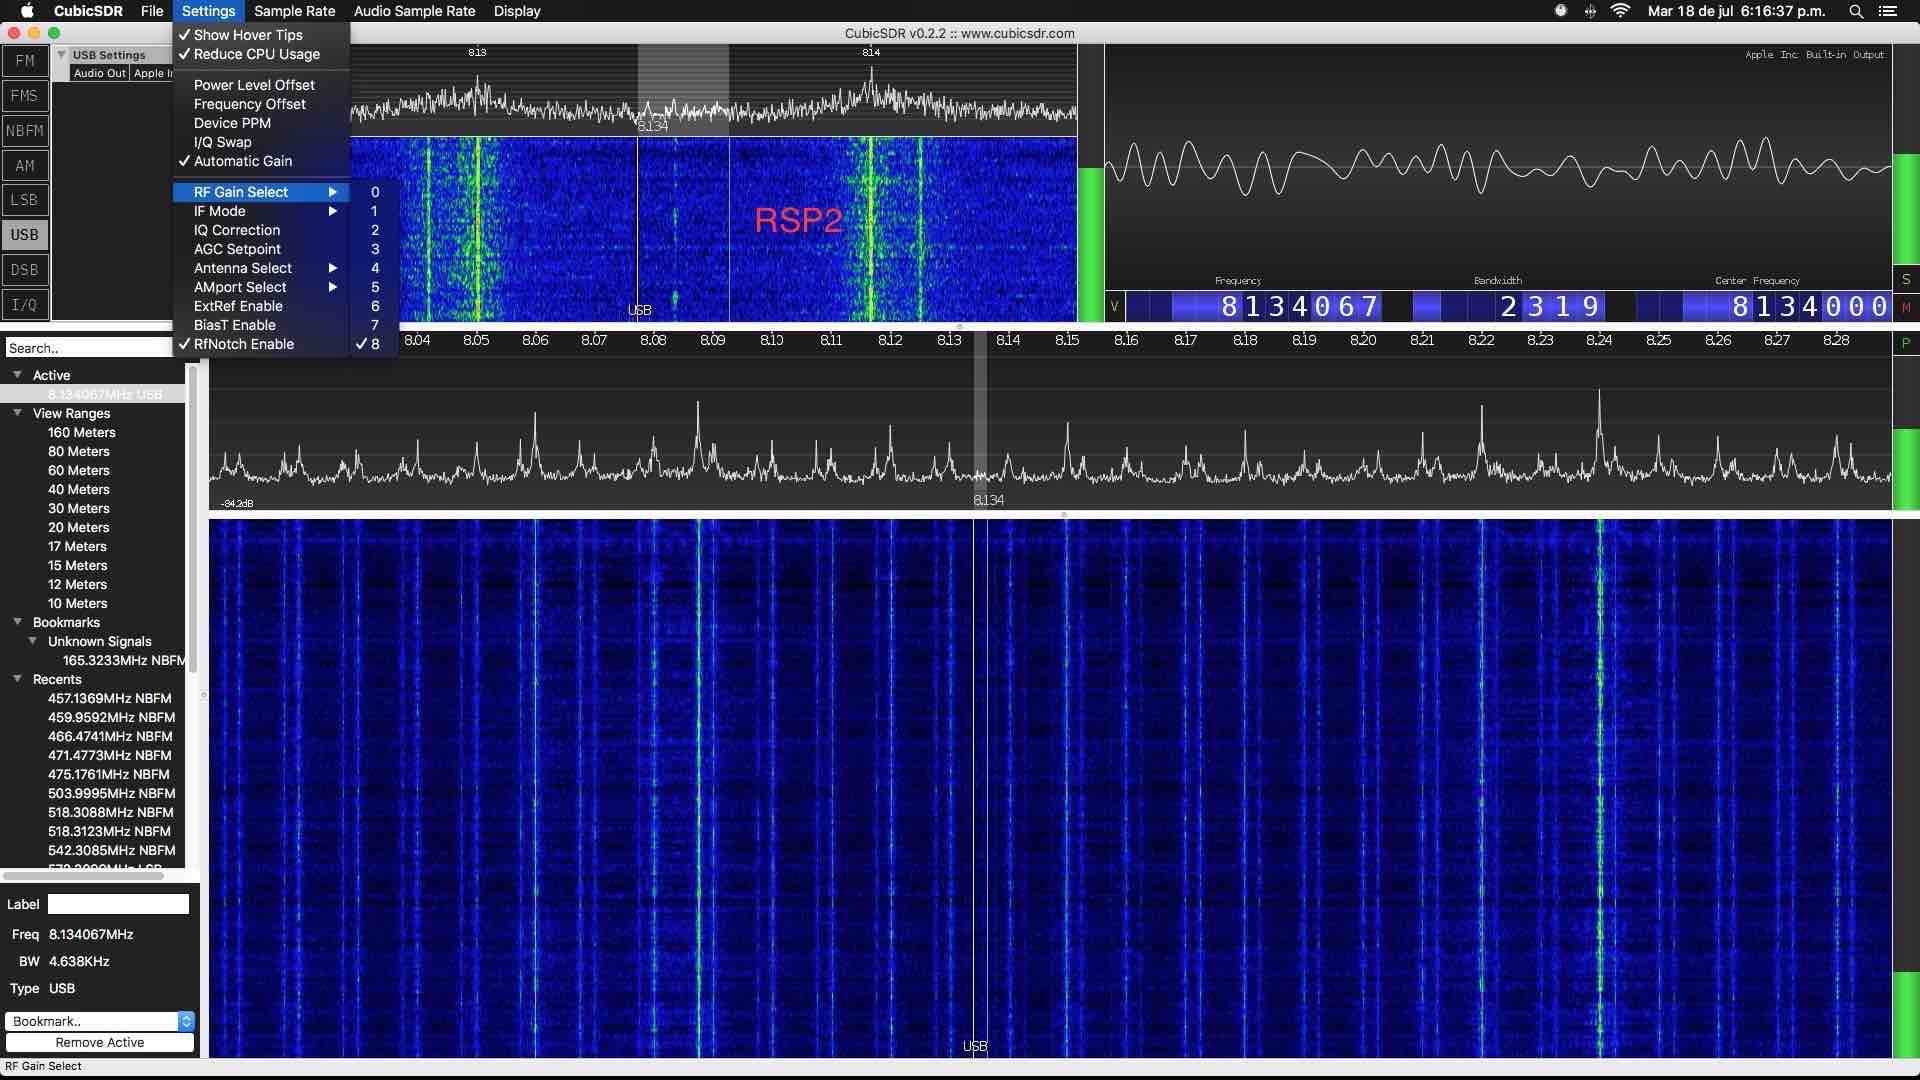Open macOS Spotlight search

click(1856, 11)
